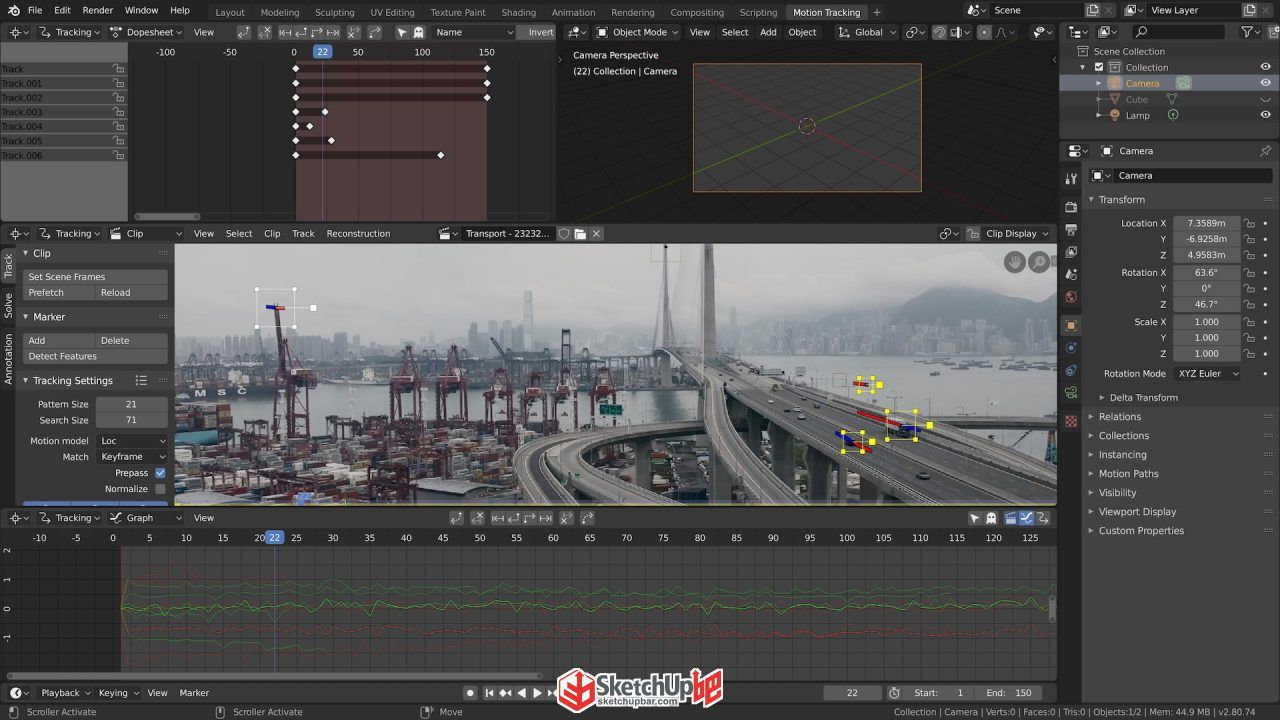Toggle fake user shield icon for Transport clip
Image resolution: width=1280 pixels, height=720 pixels.
(x=564, y=234)
